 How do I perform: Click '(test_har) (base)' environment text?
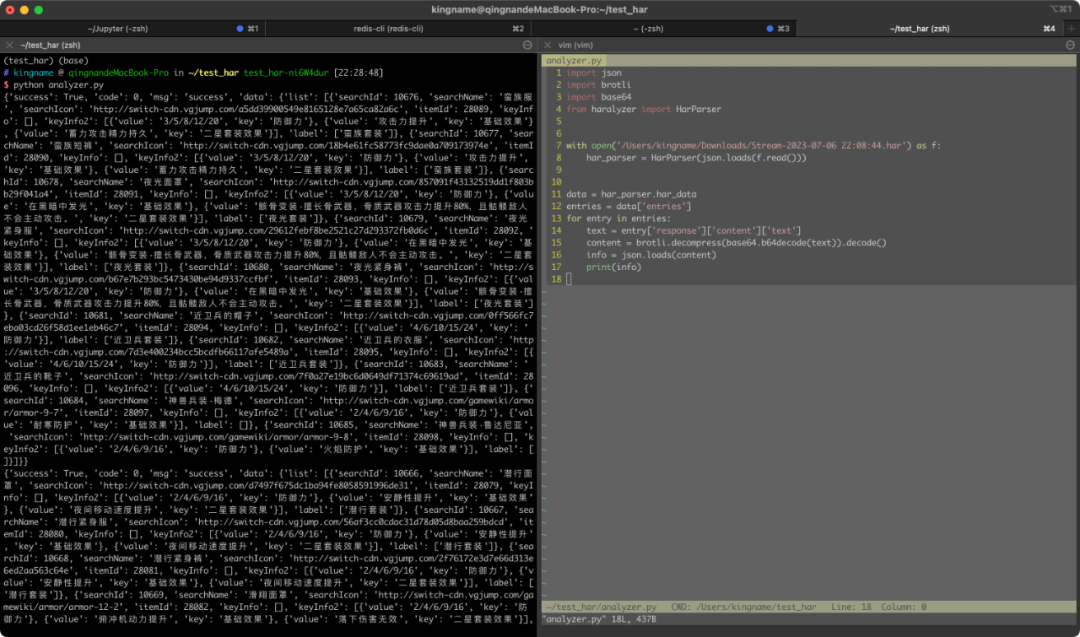tap(46, 61)
